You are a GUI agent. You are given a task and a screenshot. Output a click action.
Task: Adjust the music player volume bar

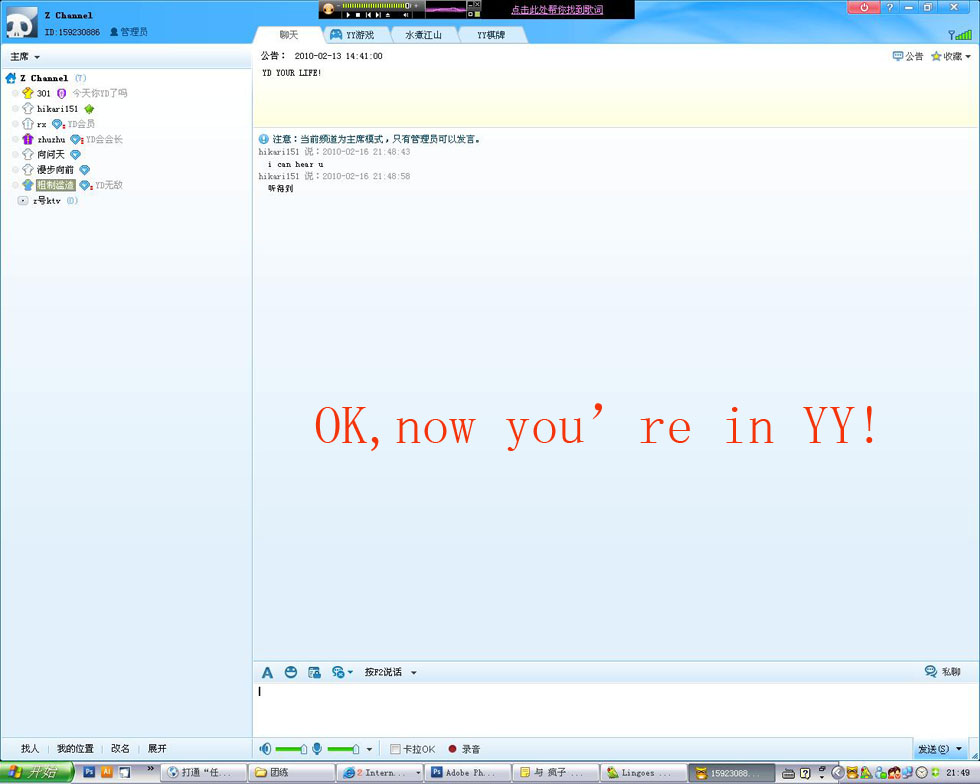pyautogui.click(x=376, y=6)
